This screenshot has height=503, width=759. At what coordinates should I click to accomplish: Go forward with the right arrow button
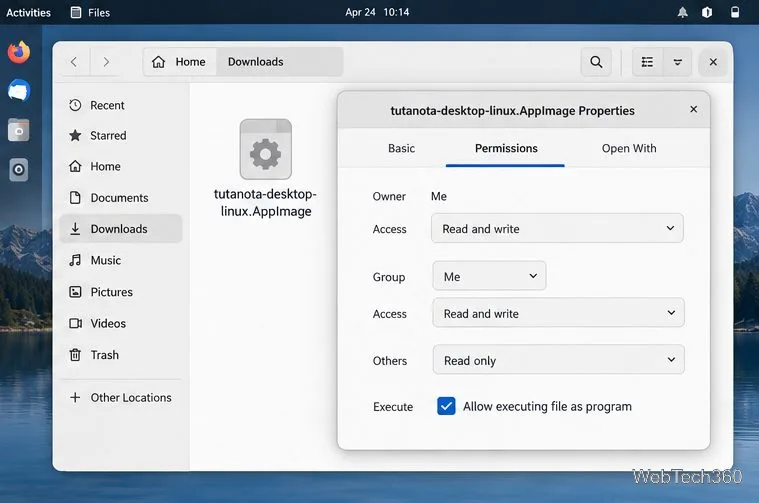coord(106,62)
